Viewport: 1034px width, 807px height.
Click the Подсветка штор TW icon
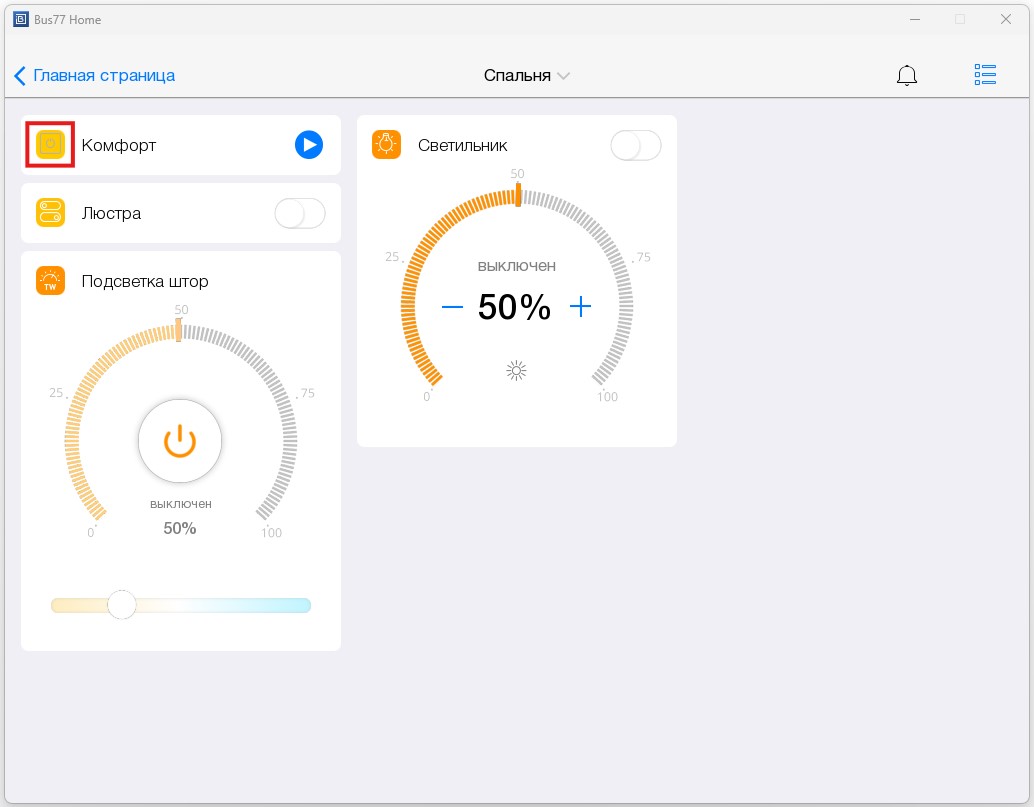tap(50, 281)
